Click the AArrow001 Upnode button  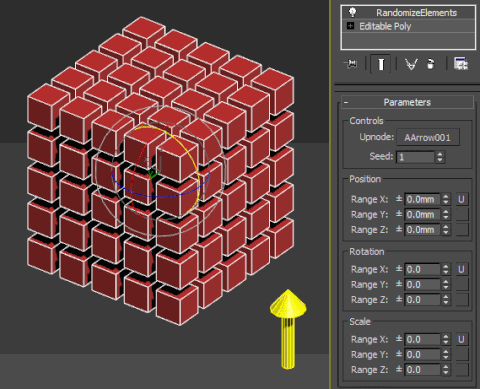pyautogui.click(x=428, y=137)
